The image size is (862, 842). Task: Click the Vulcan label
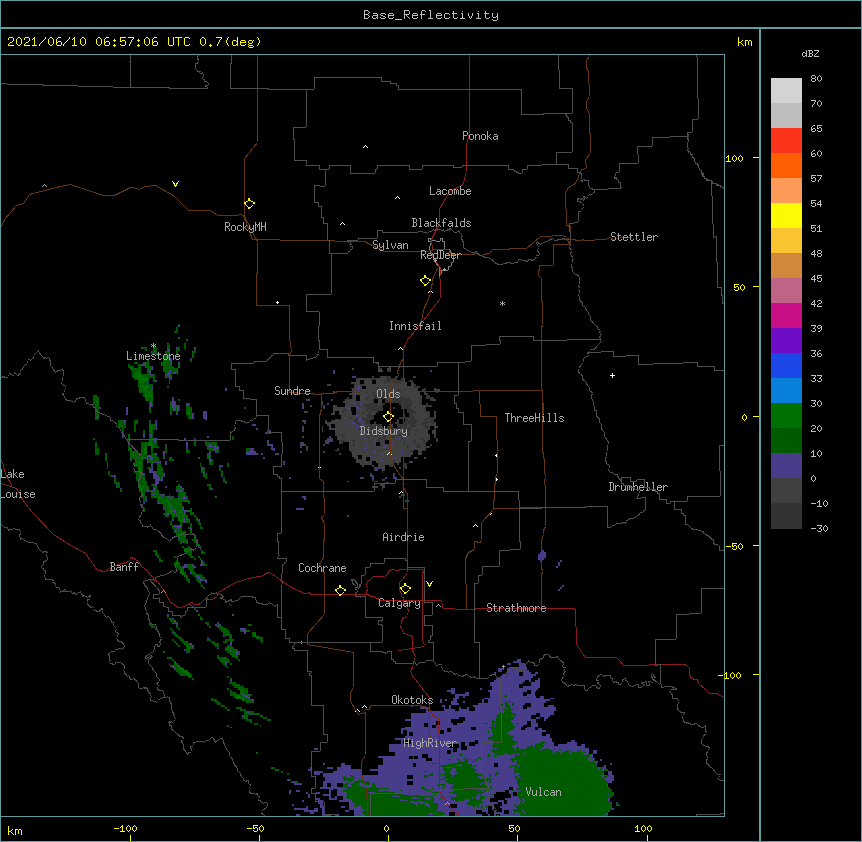pos(543,792)
